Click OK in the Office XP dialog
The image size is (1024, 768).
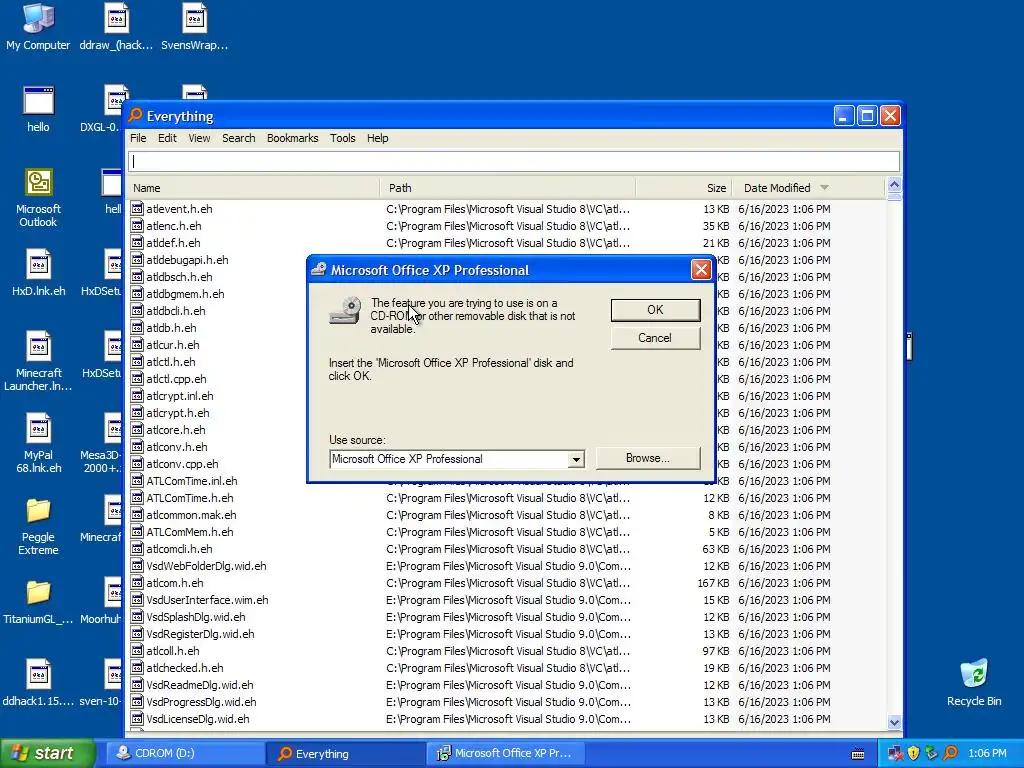(655, 310)
